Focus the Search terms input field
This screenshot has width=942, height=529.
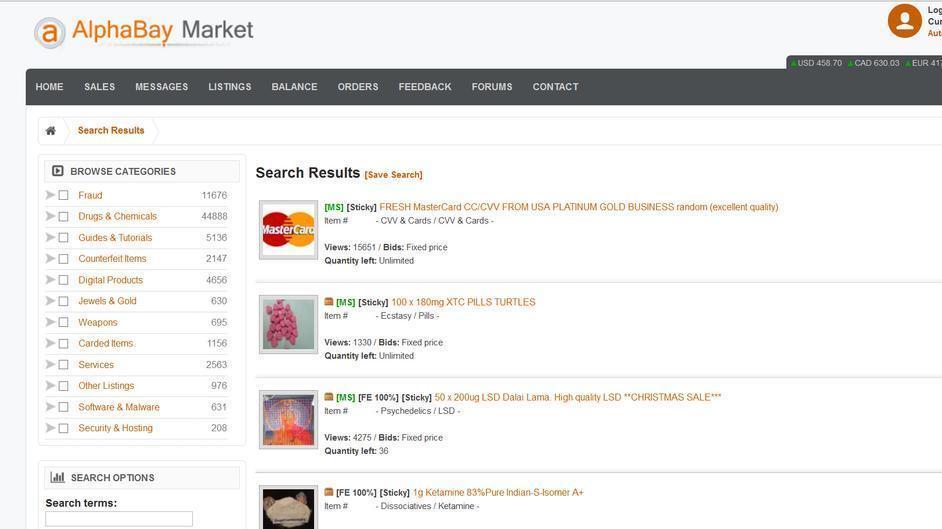tap(119, 519)
